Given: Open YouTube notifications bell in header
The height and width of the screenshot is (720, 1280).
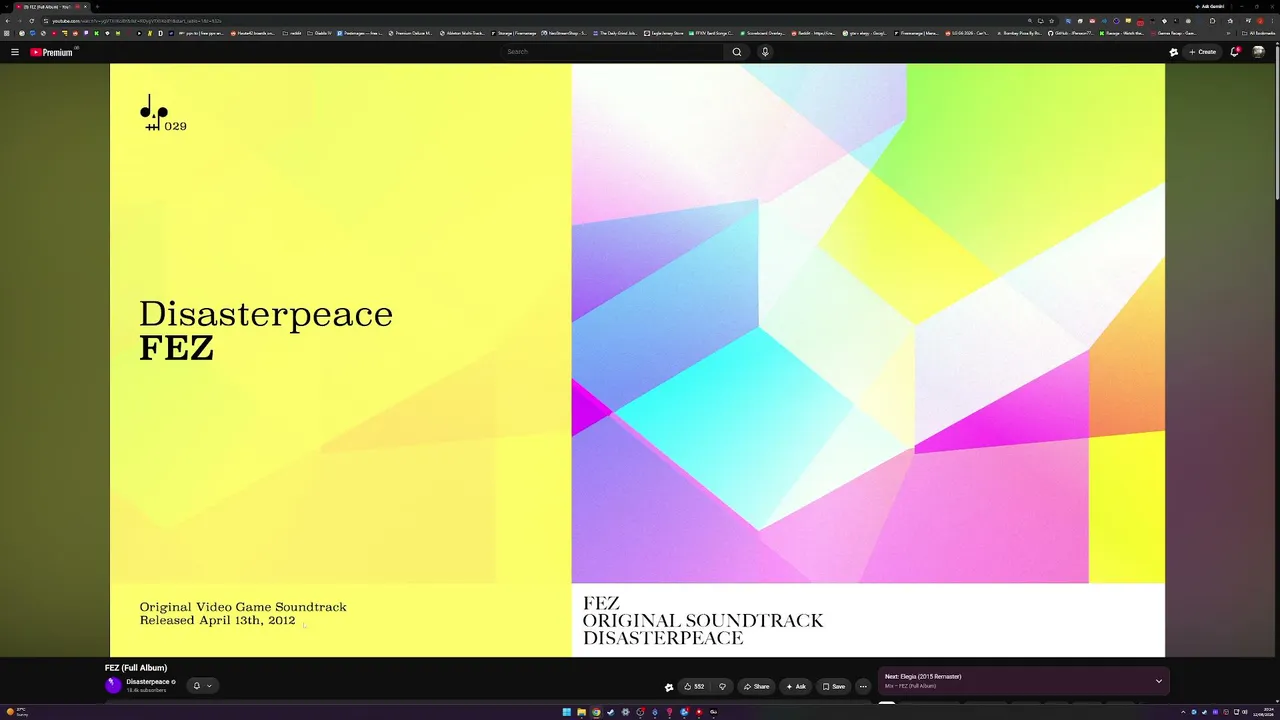Looking at the screenshot, I should 1235,52.
